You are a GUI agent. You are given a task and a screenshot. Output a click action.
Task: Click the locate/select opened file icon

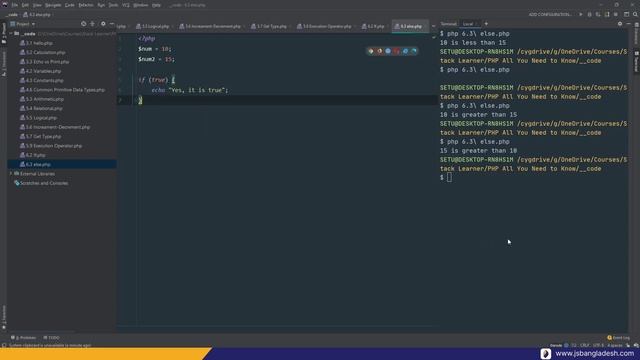84,24
